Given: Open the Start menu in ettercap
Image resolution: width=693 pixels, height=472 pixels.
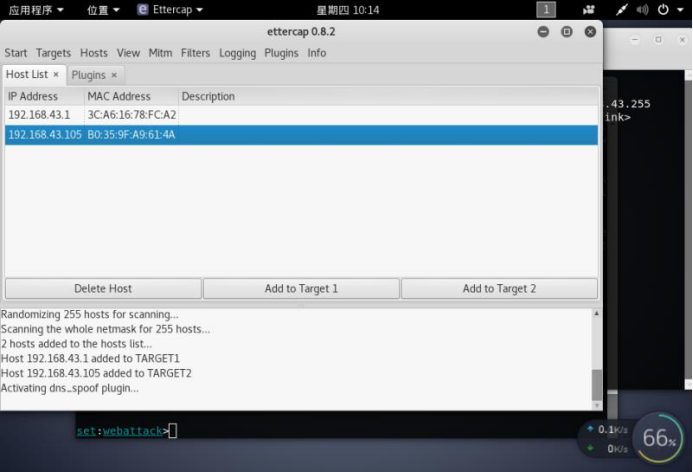Looking at the screenshot, I should pyautogui.click(x=15, y=53).
